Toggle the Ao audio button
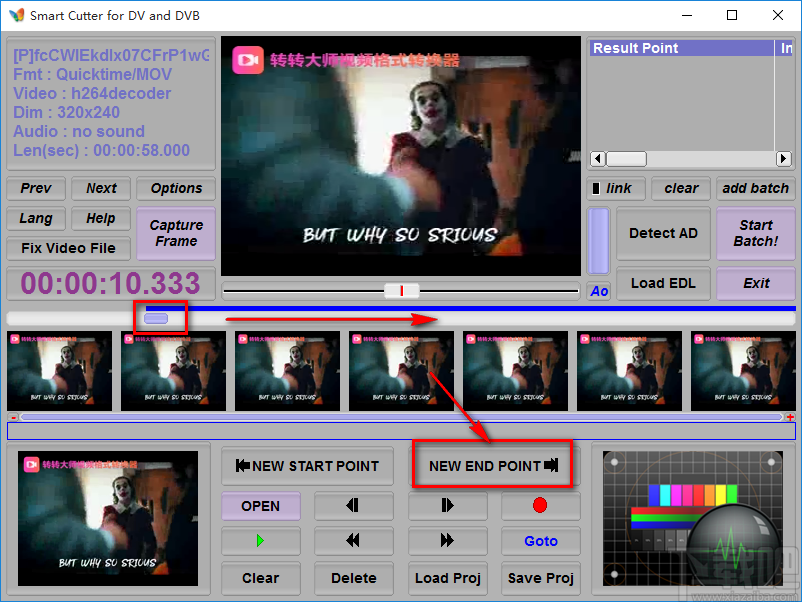 (x=598, y=291)
